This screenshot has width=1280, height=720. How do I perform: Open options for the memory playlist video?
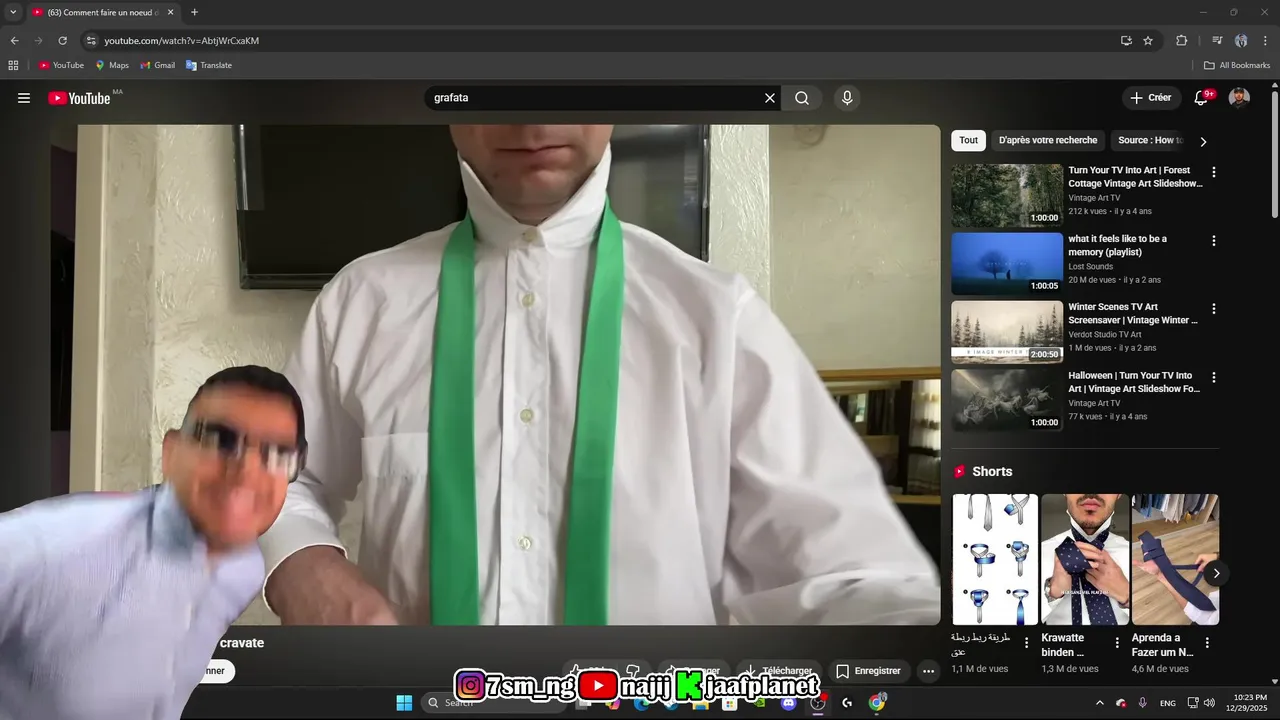coord(1214,241)
